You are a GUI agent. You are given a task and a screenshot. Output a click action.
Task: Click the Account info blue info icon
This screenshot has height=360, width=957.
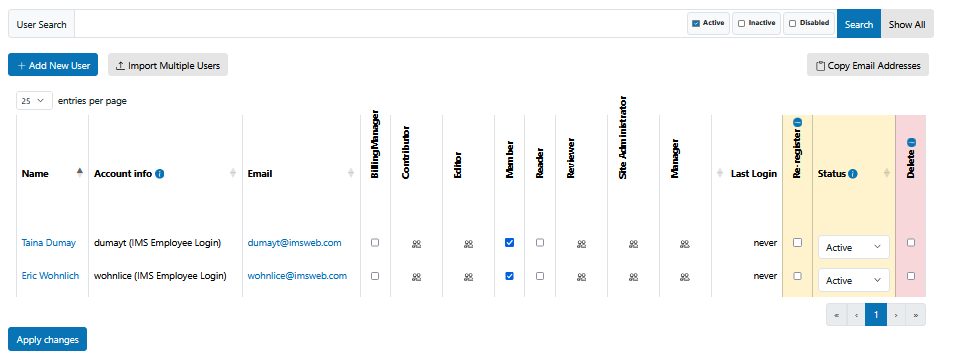point(160,174)
